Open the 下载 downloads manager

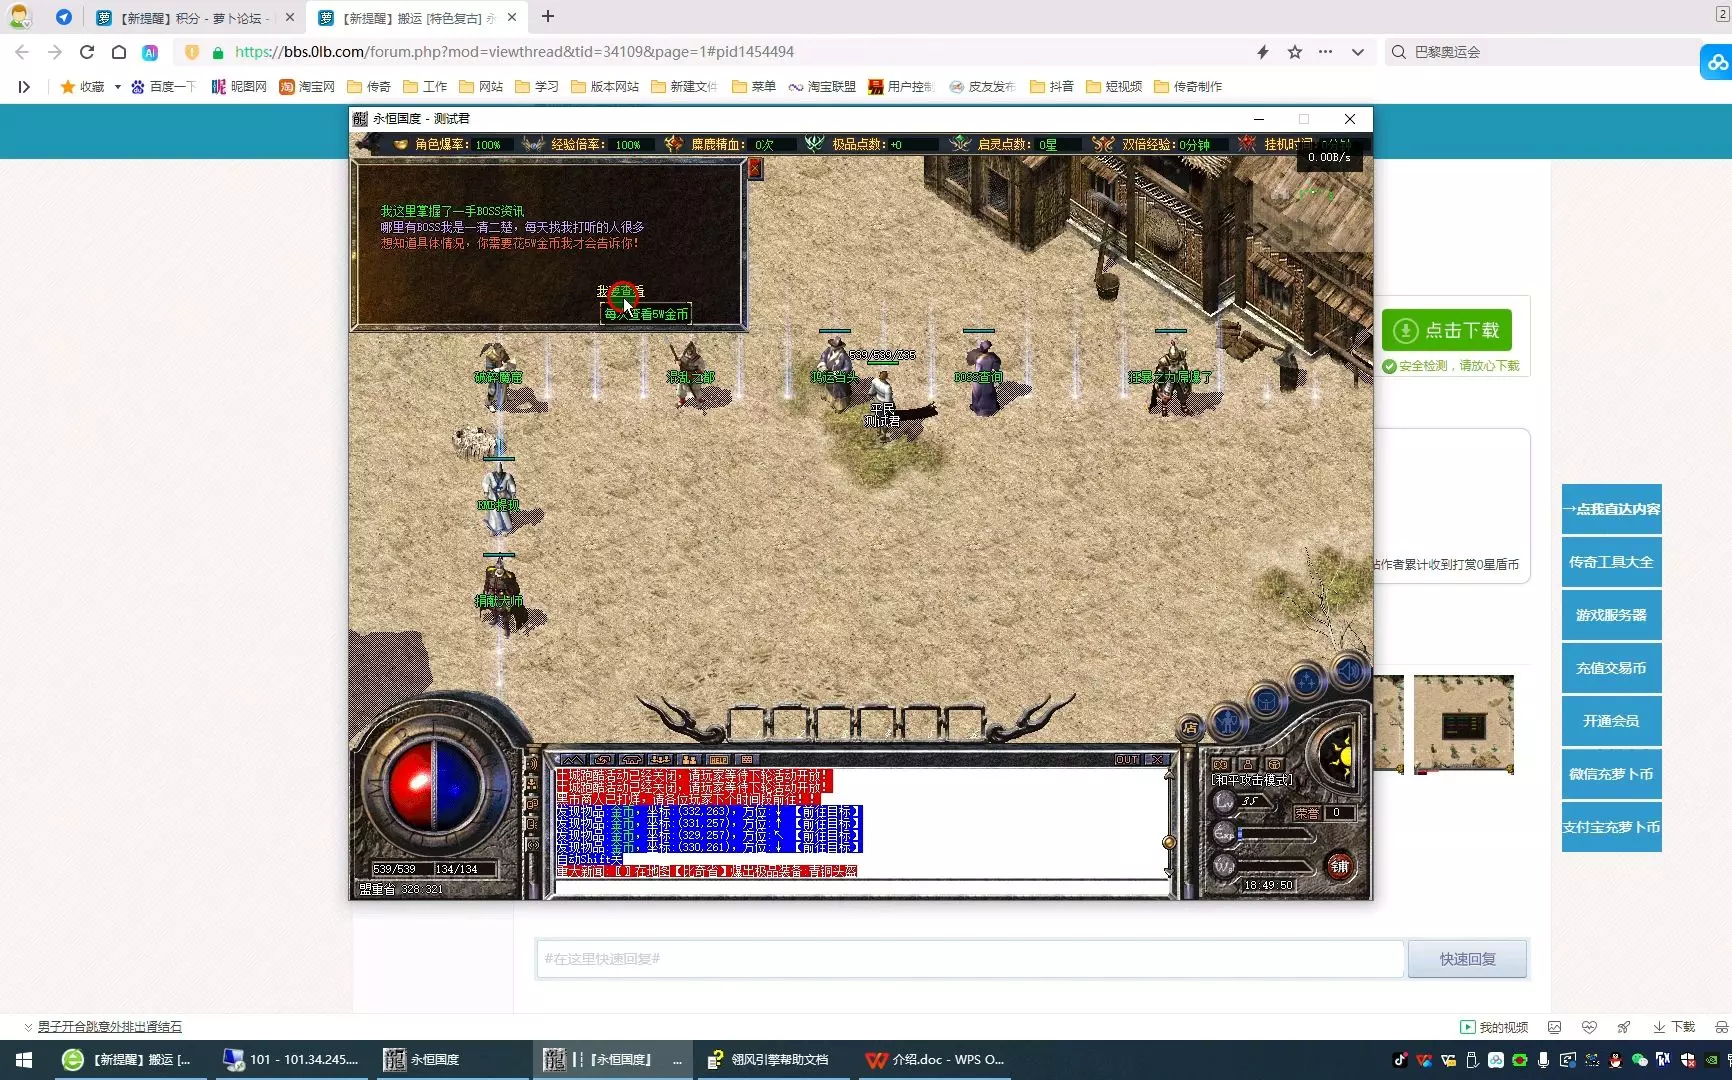click(1674, 1027)
